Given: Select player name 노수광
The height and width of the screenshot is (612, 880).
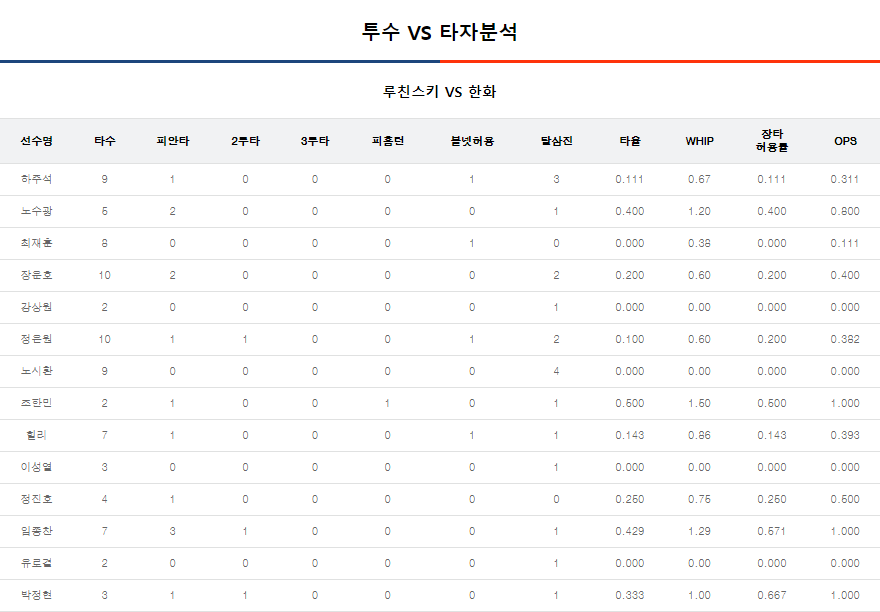Looking at the screenshot, I should coord(36,211).
